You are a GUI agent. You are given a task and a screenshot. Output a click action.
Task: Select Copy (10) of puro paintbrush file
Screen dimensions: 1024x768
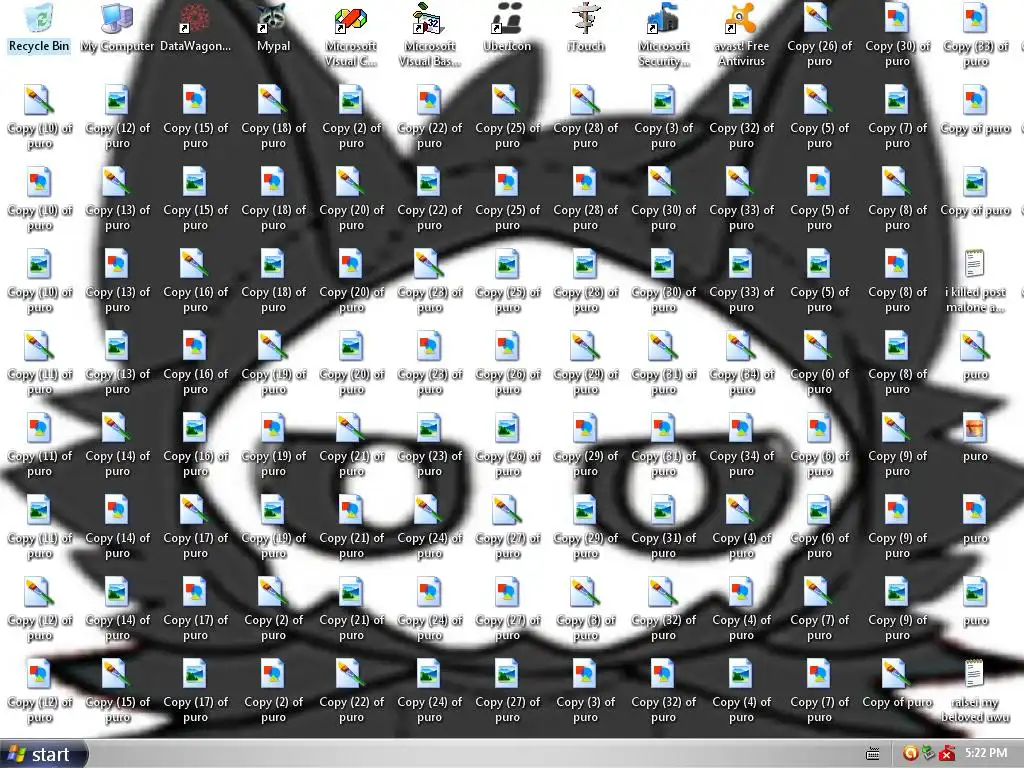pyautogui.click(x=39, y=117)
